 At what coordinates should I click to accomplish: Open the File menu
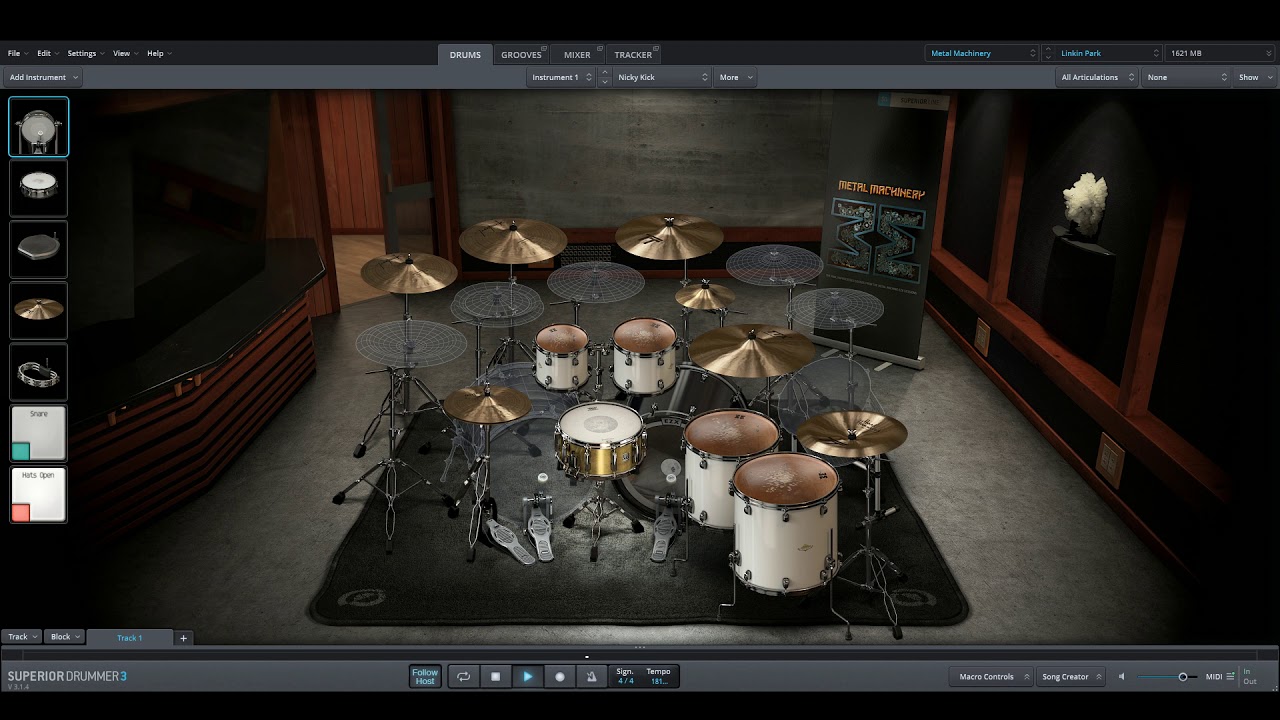point(17,53)
